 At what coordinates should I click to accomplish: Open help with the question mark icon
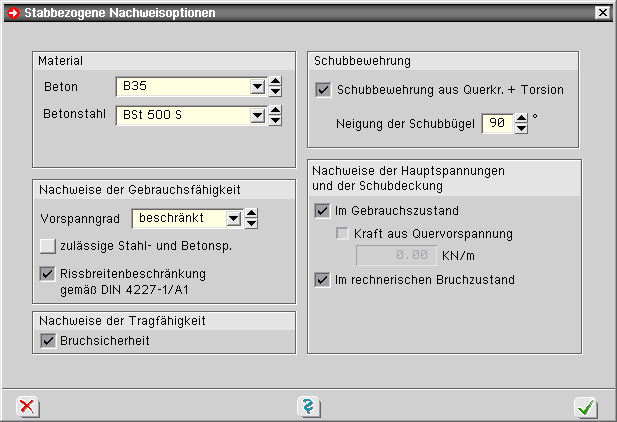coord(308,406)
